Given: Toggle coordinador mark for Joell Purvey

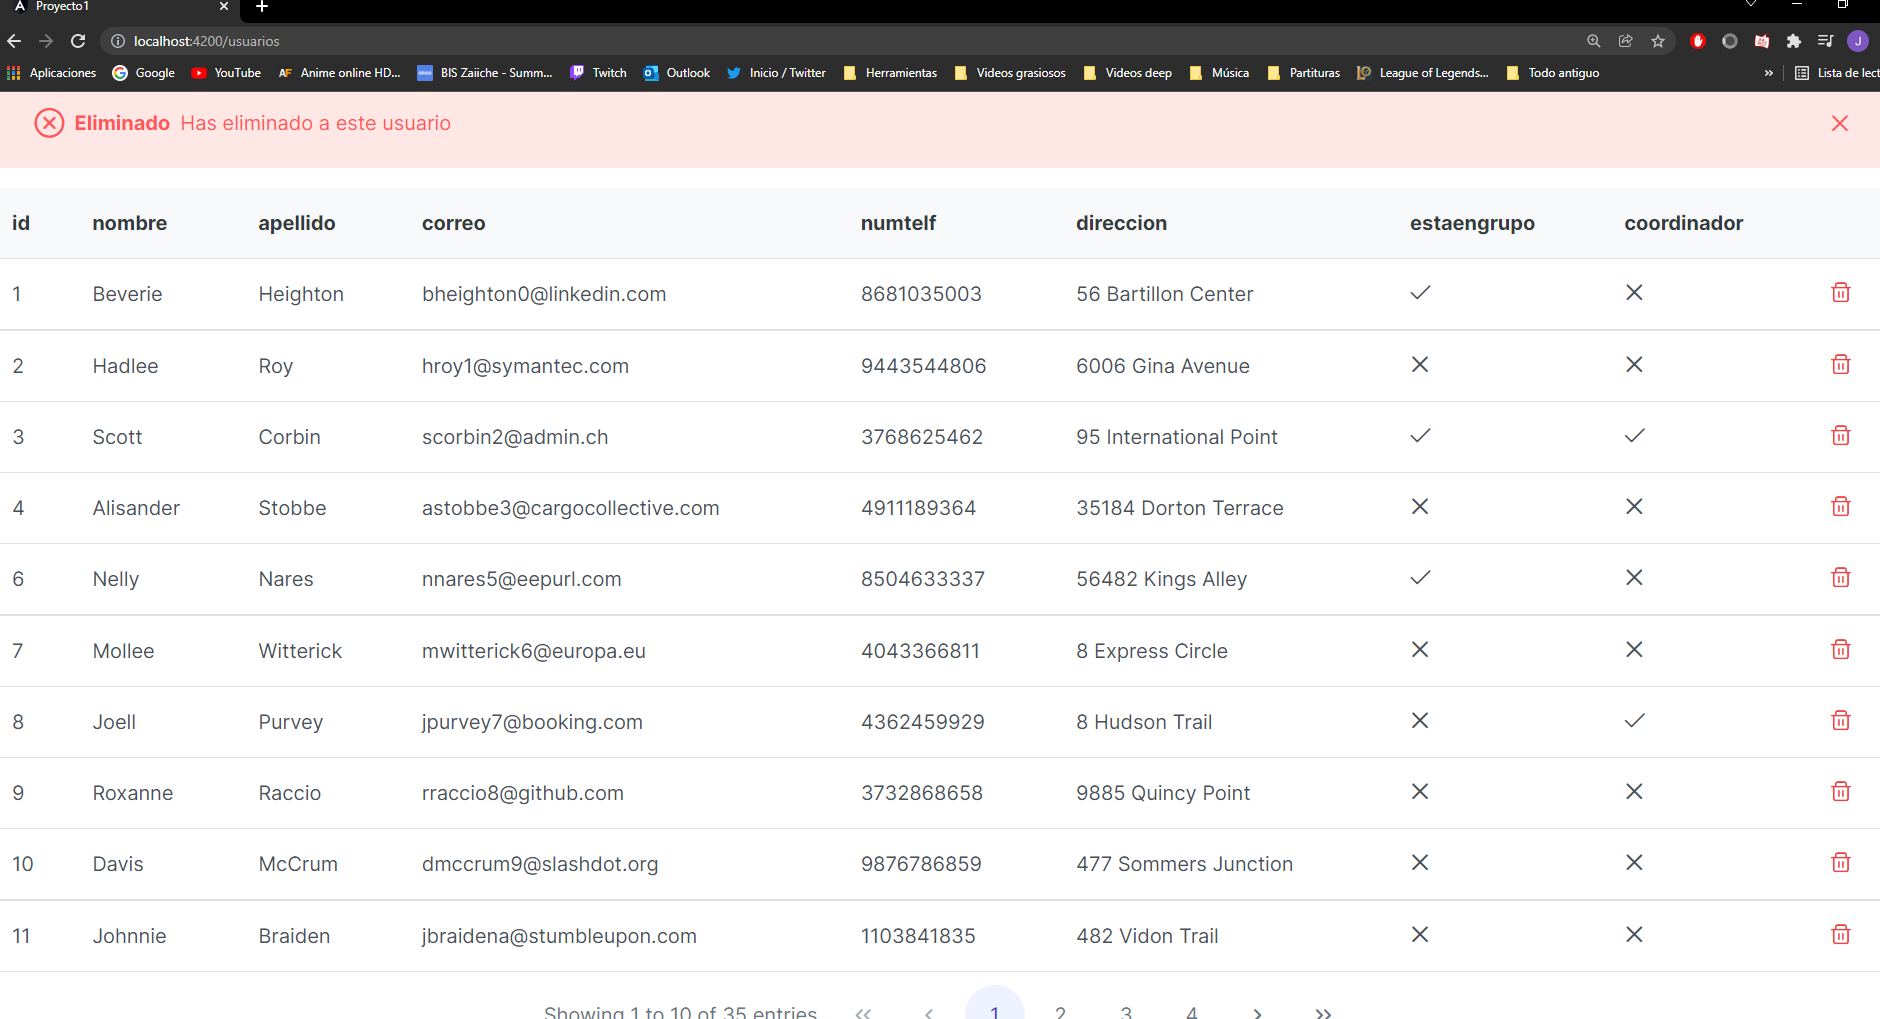Looking at the screenshot, I should (x=1634, y=720).
